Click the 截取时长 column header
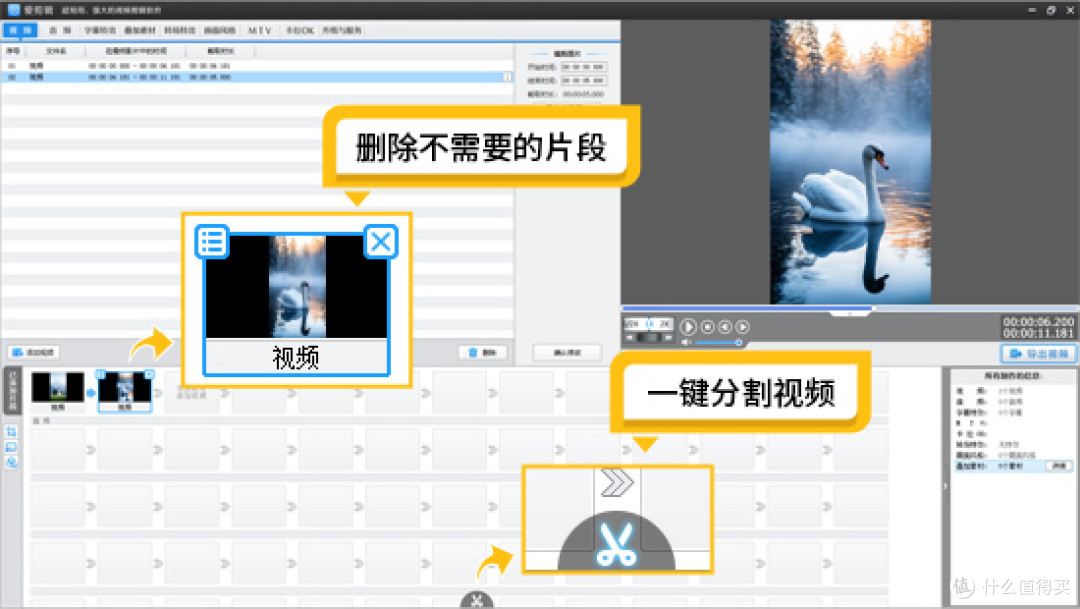 coord(220,51)
